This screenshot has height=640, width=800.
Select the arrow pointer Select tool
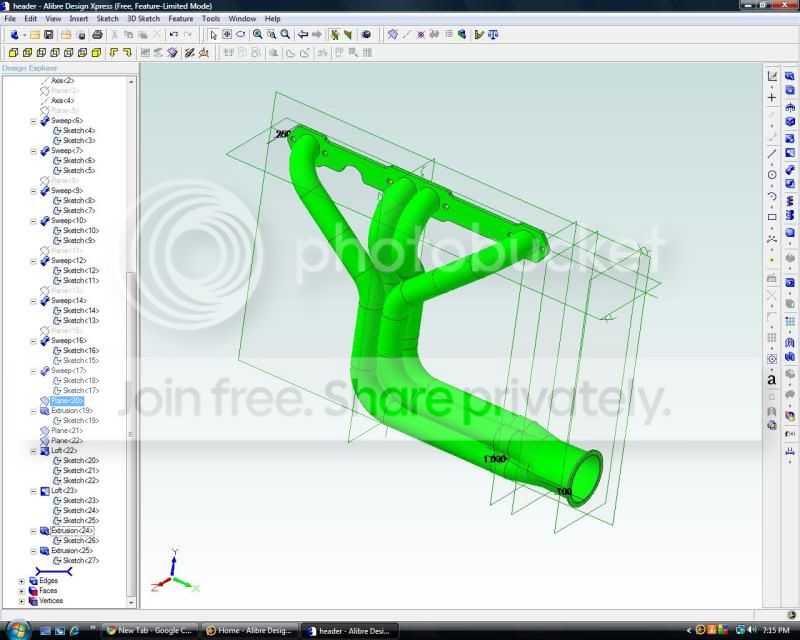(x=213, y=35)
